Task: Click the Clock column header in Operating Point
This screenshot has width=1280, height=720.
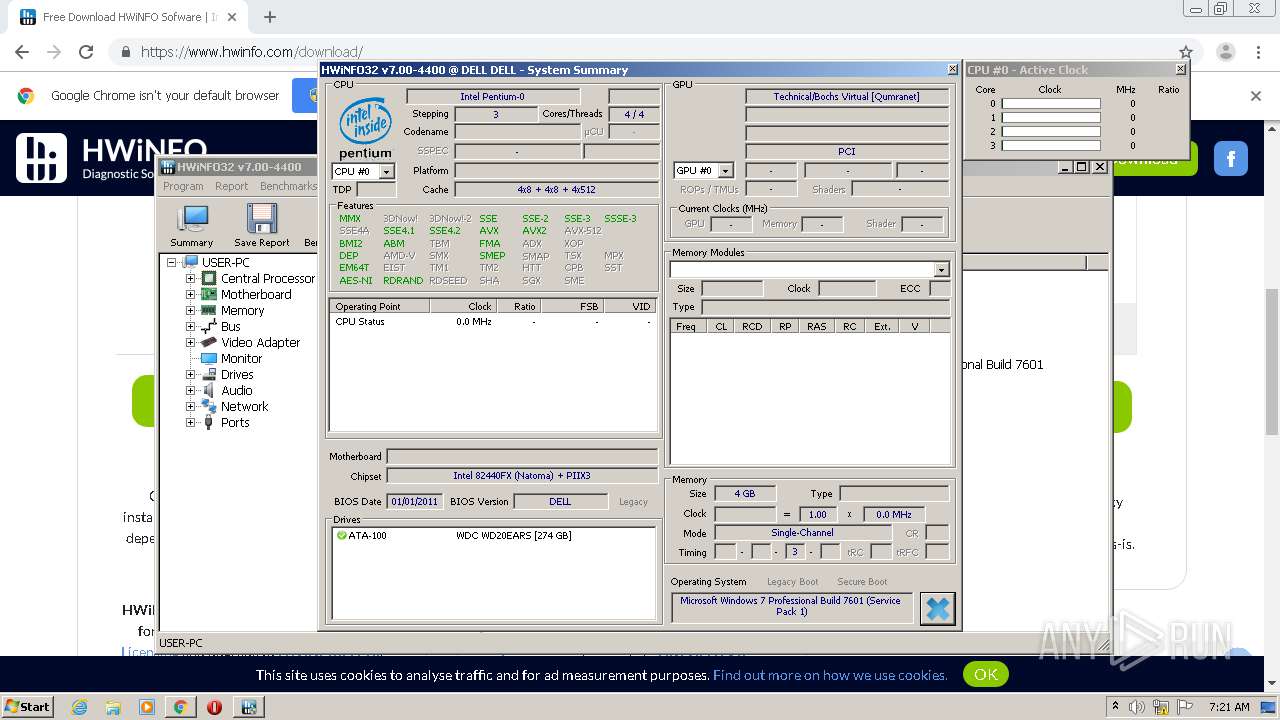Action: pyautogui.click(x=463, y=307)
